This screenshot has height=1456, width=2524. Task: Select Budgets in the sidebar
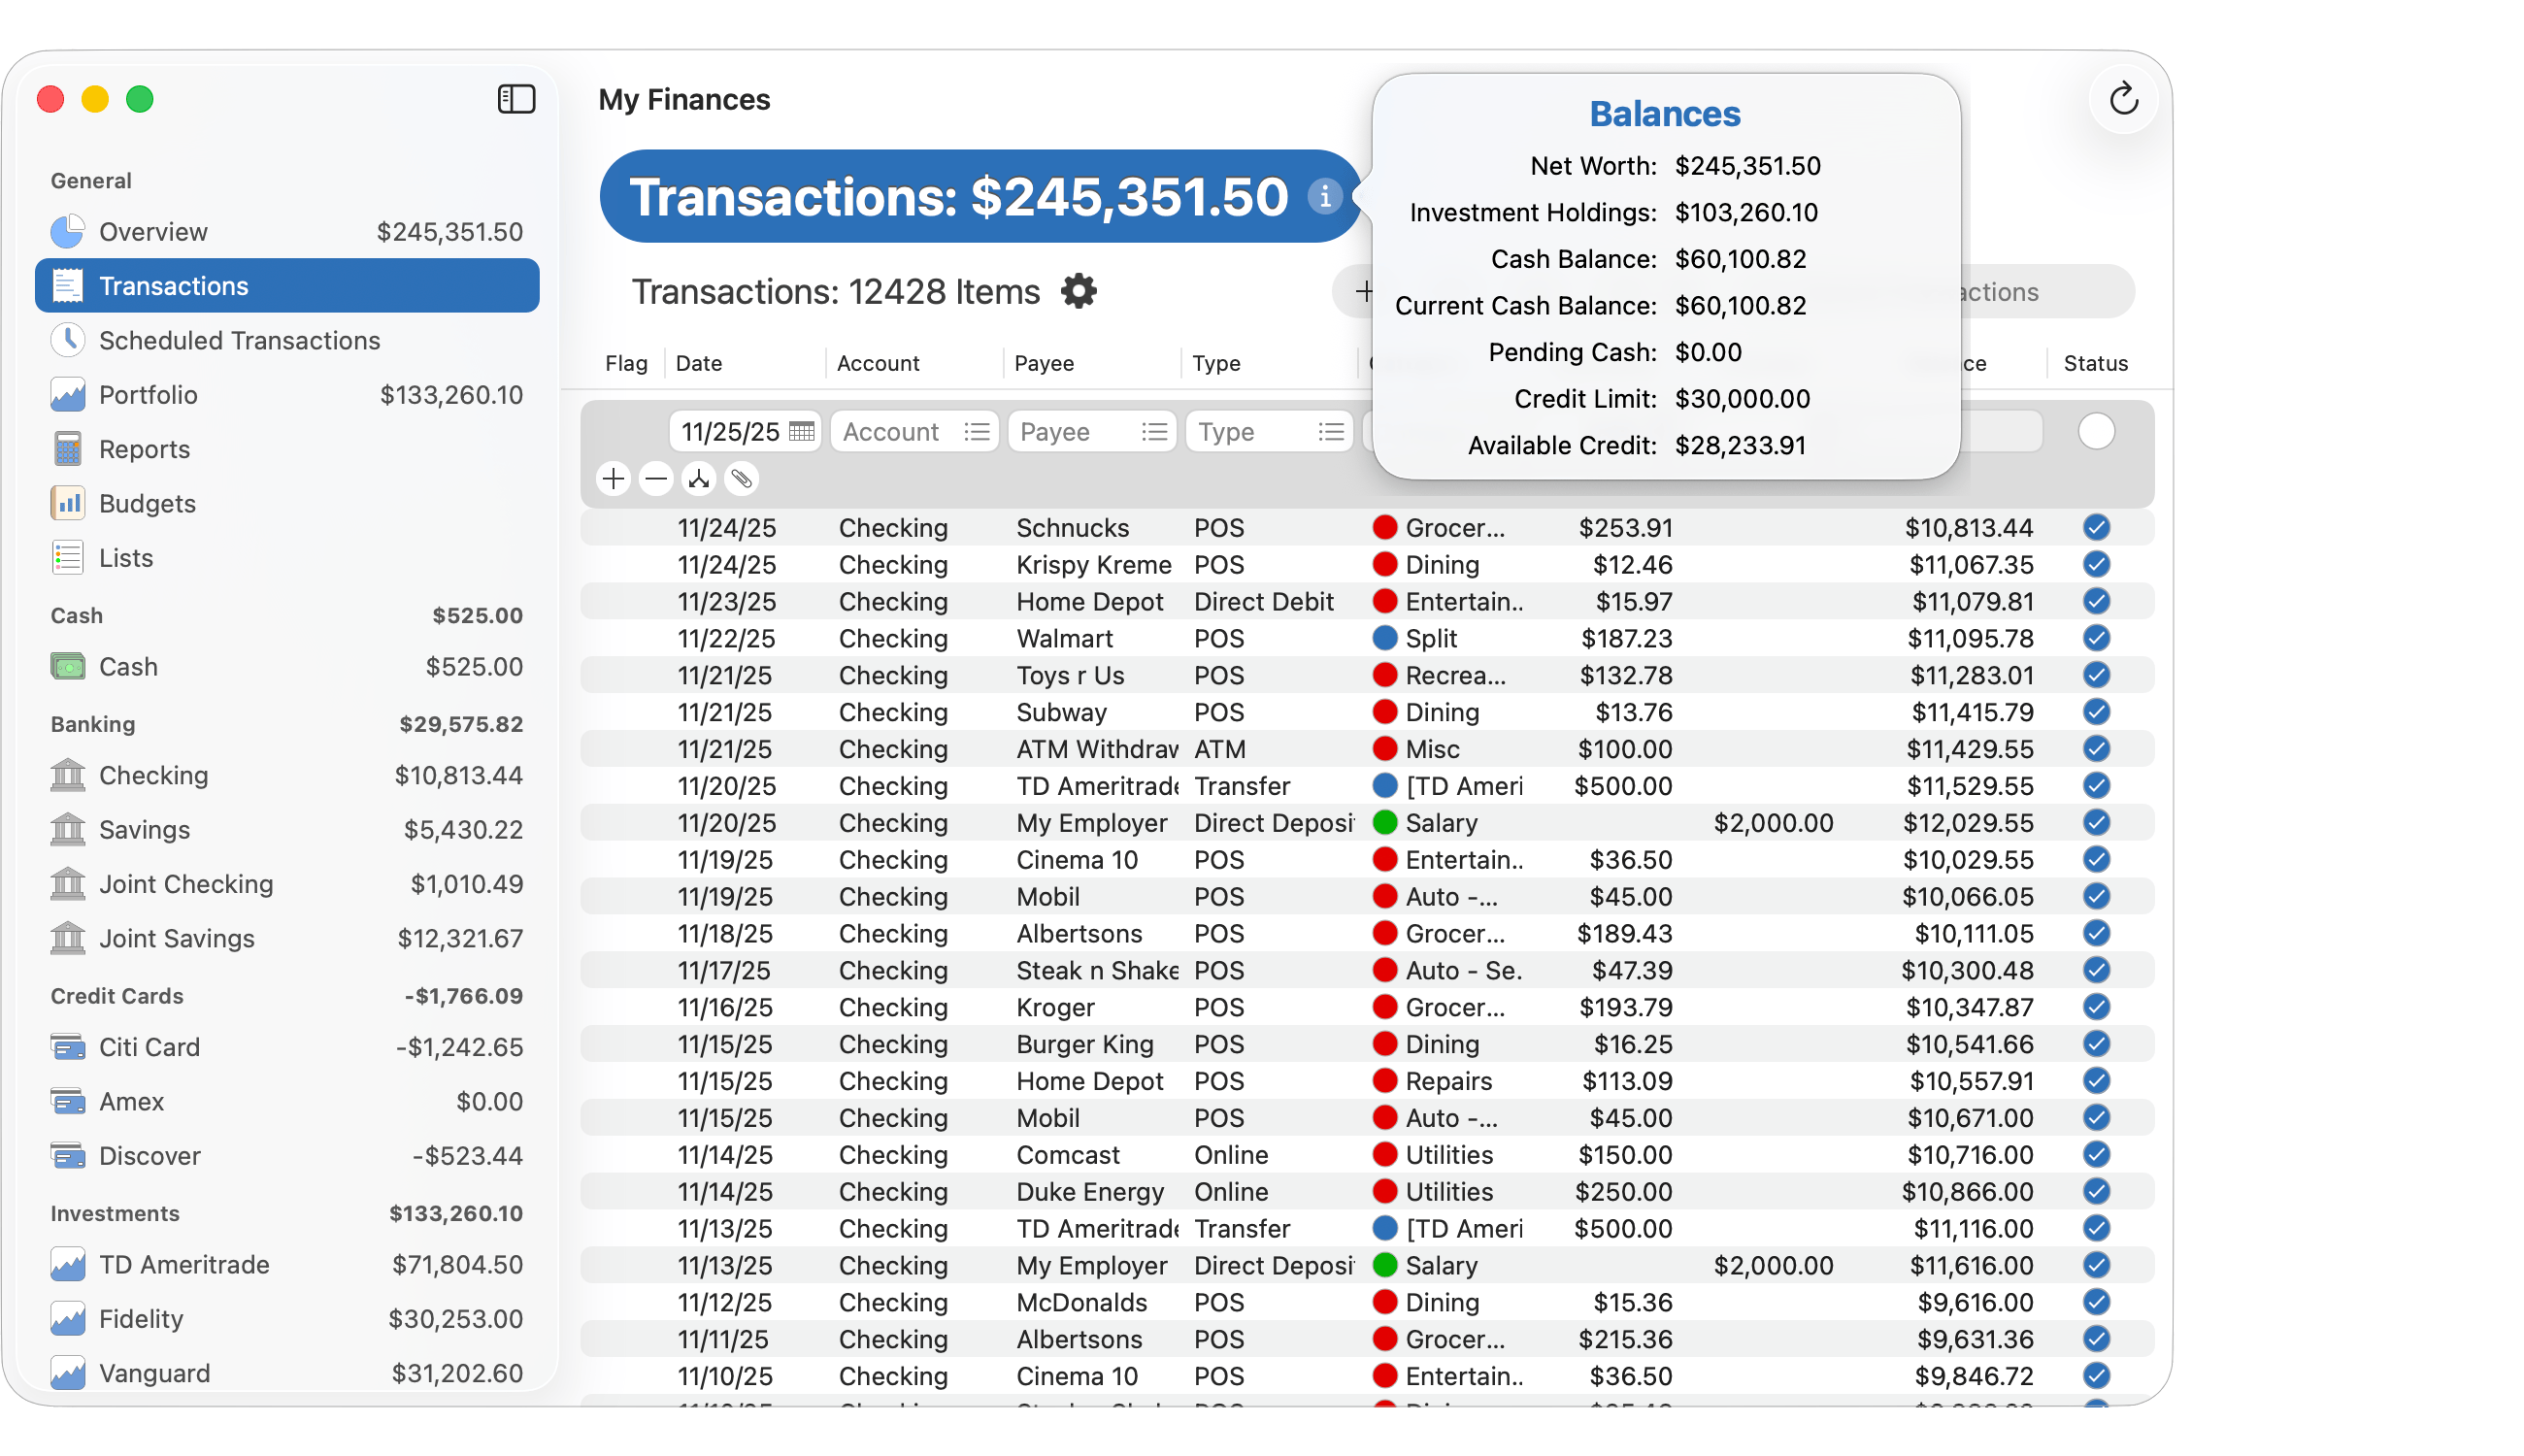click(147, 503)
